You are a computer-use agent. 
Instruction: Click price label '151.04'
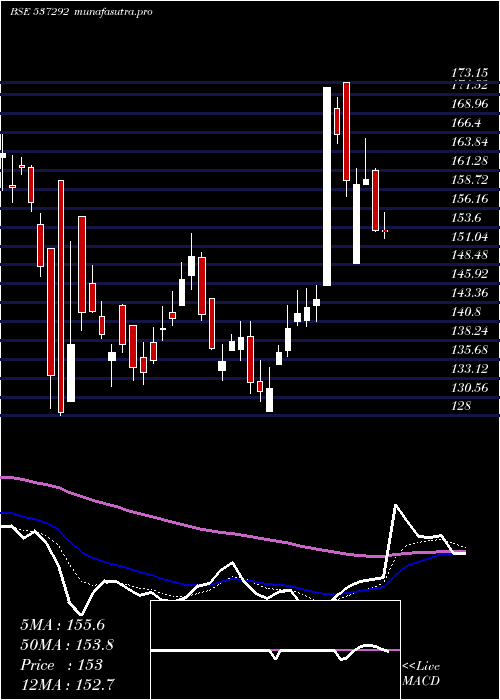(x=470, y=237)
